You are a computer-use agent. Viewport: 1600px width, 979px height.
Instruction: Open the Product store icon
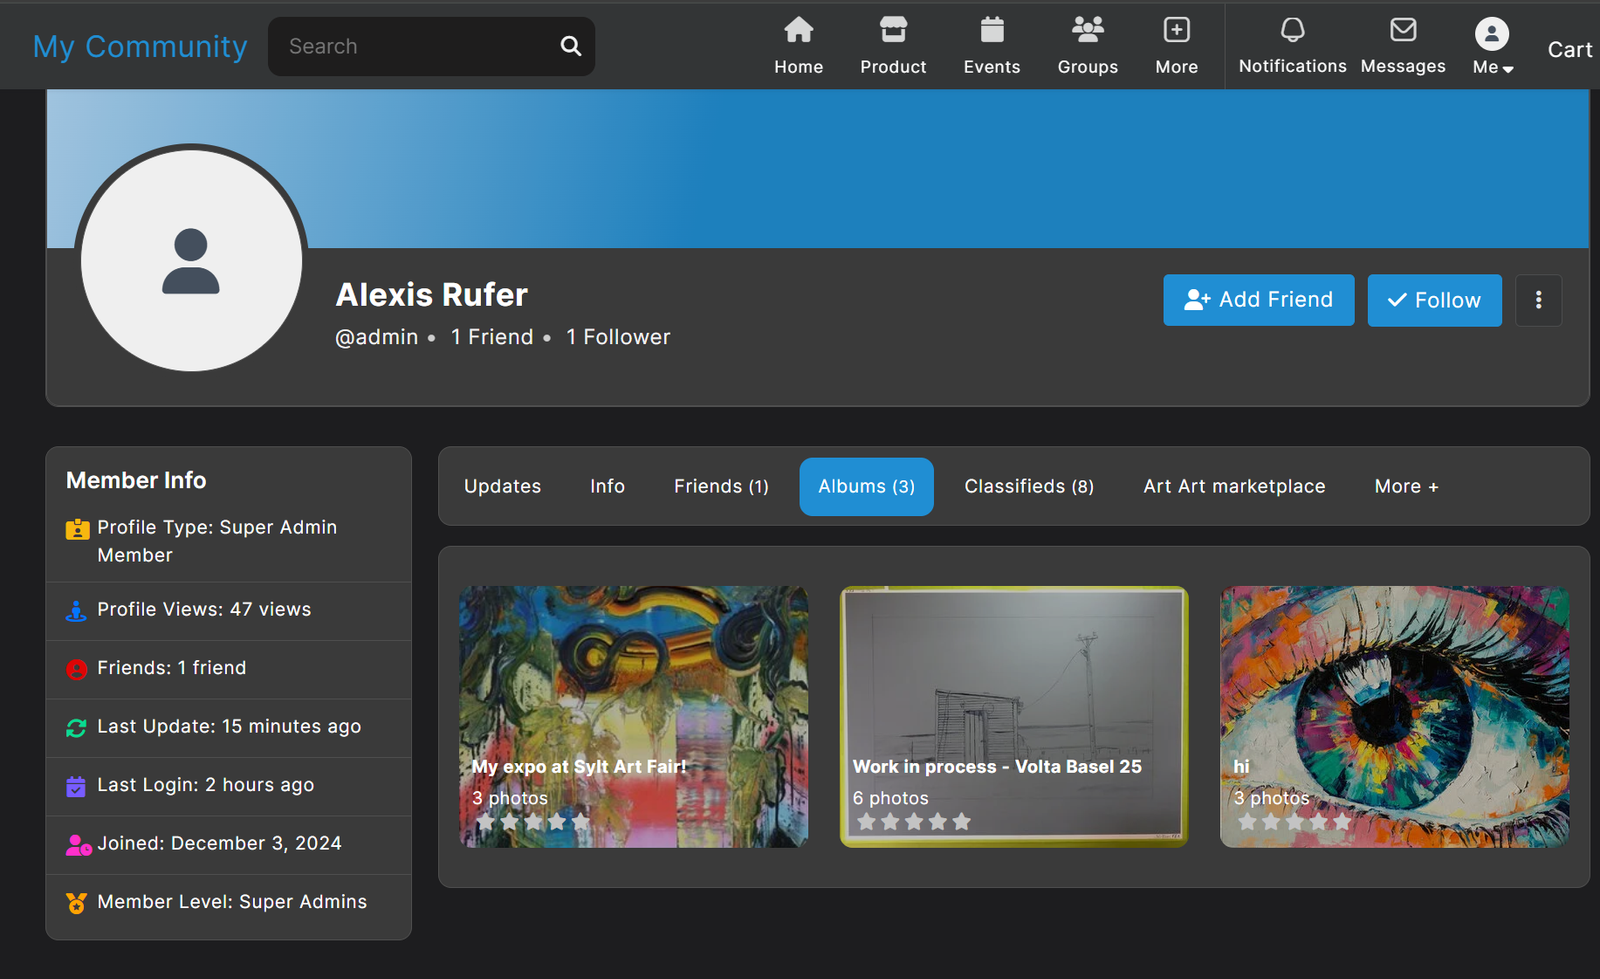(x=893, y=31)
